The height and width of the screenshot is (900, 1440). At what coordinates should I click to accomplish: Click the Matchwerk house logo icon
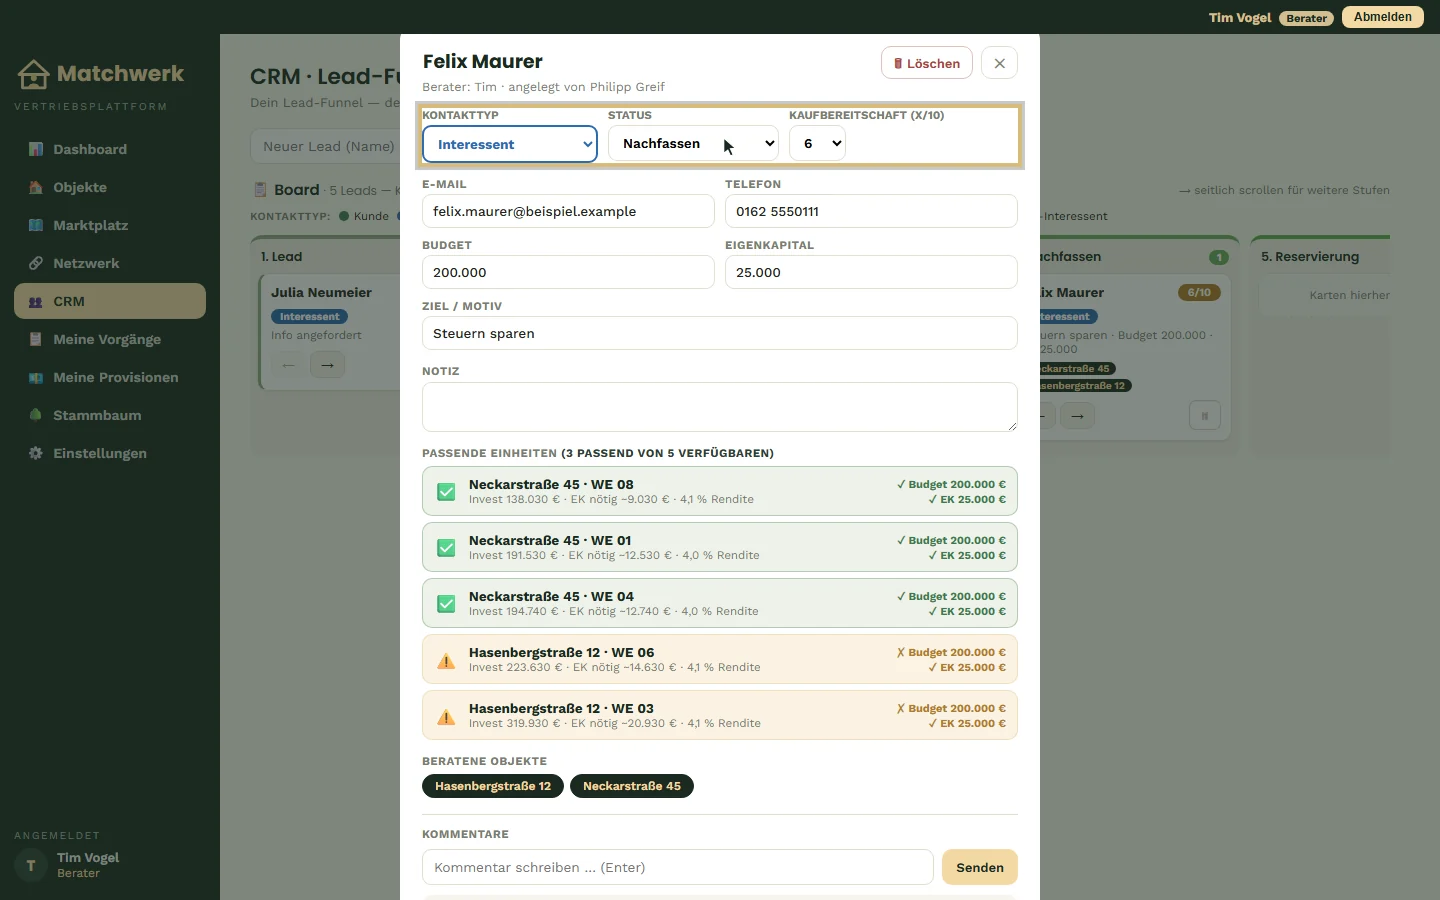pyautogui.click(x=33, y=74)
